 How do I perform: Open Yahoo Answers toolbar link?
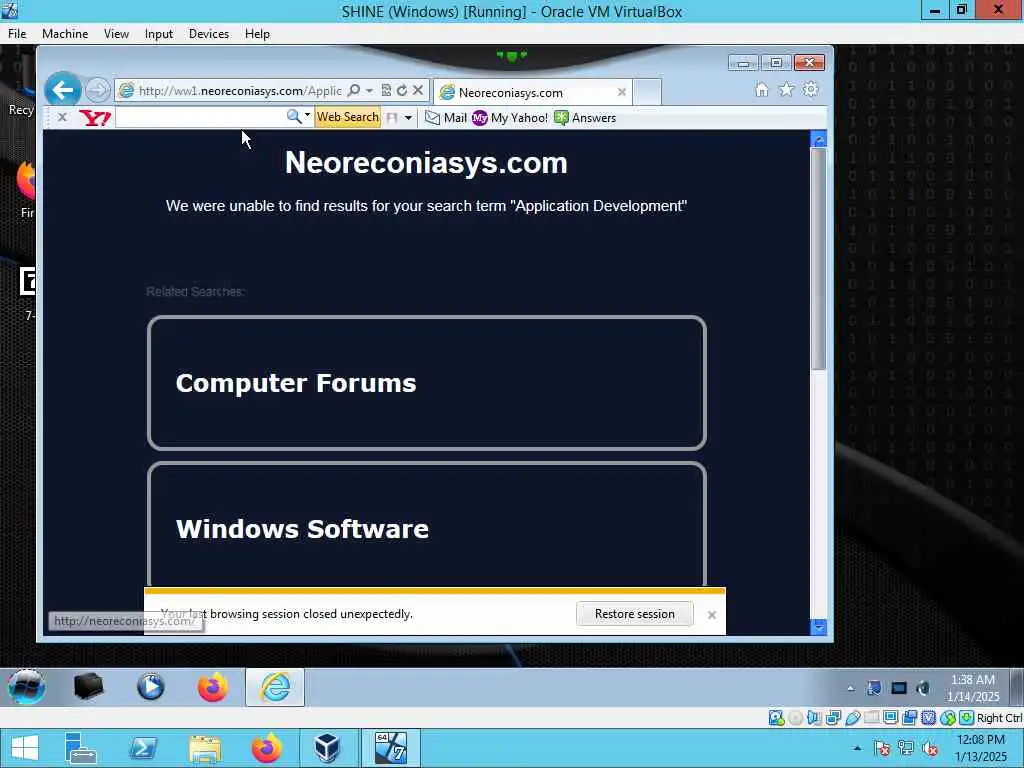pos(585,118)
